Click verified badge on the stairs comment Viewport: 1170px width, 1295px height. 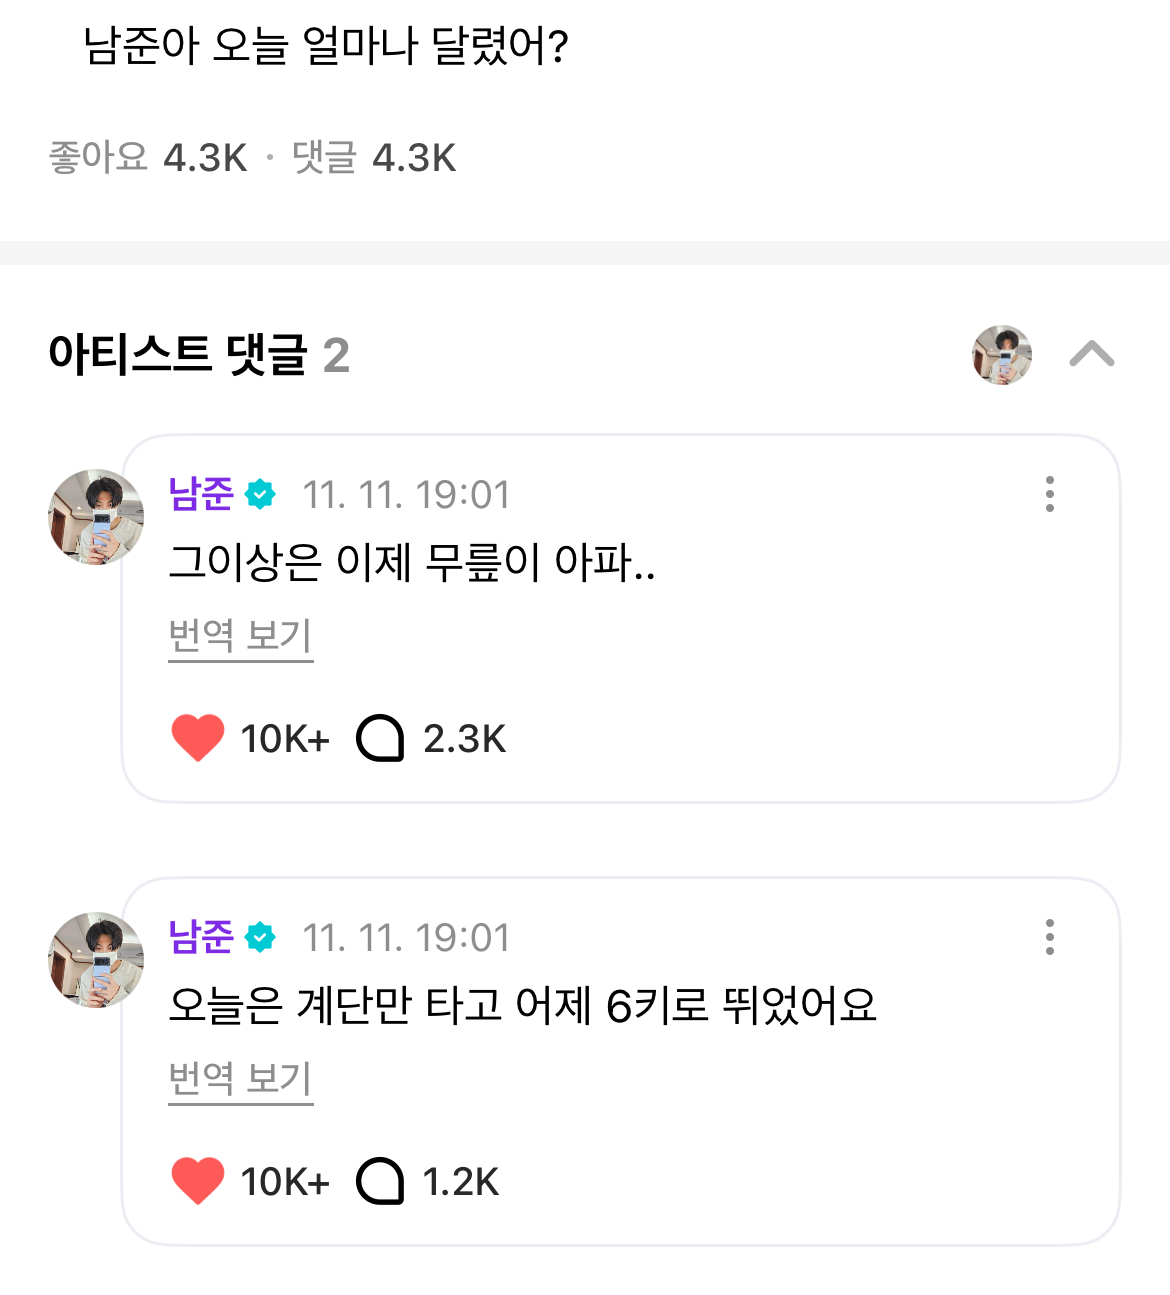[x=260, y=937]
